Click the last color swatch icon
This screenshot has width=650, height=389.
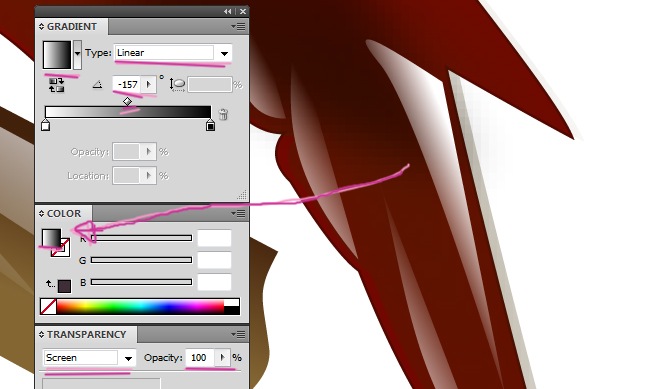pos(64,286)
